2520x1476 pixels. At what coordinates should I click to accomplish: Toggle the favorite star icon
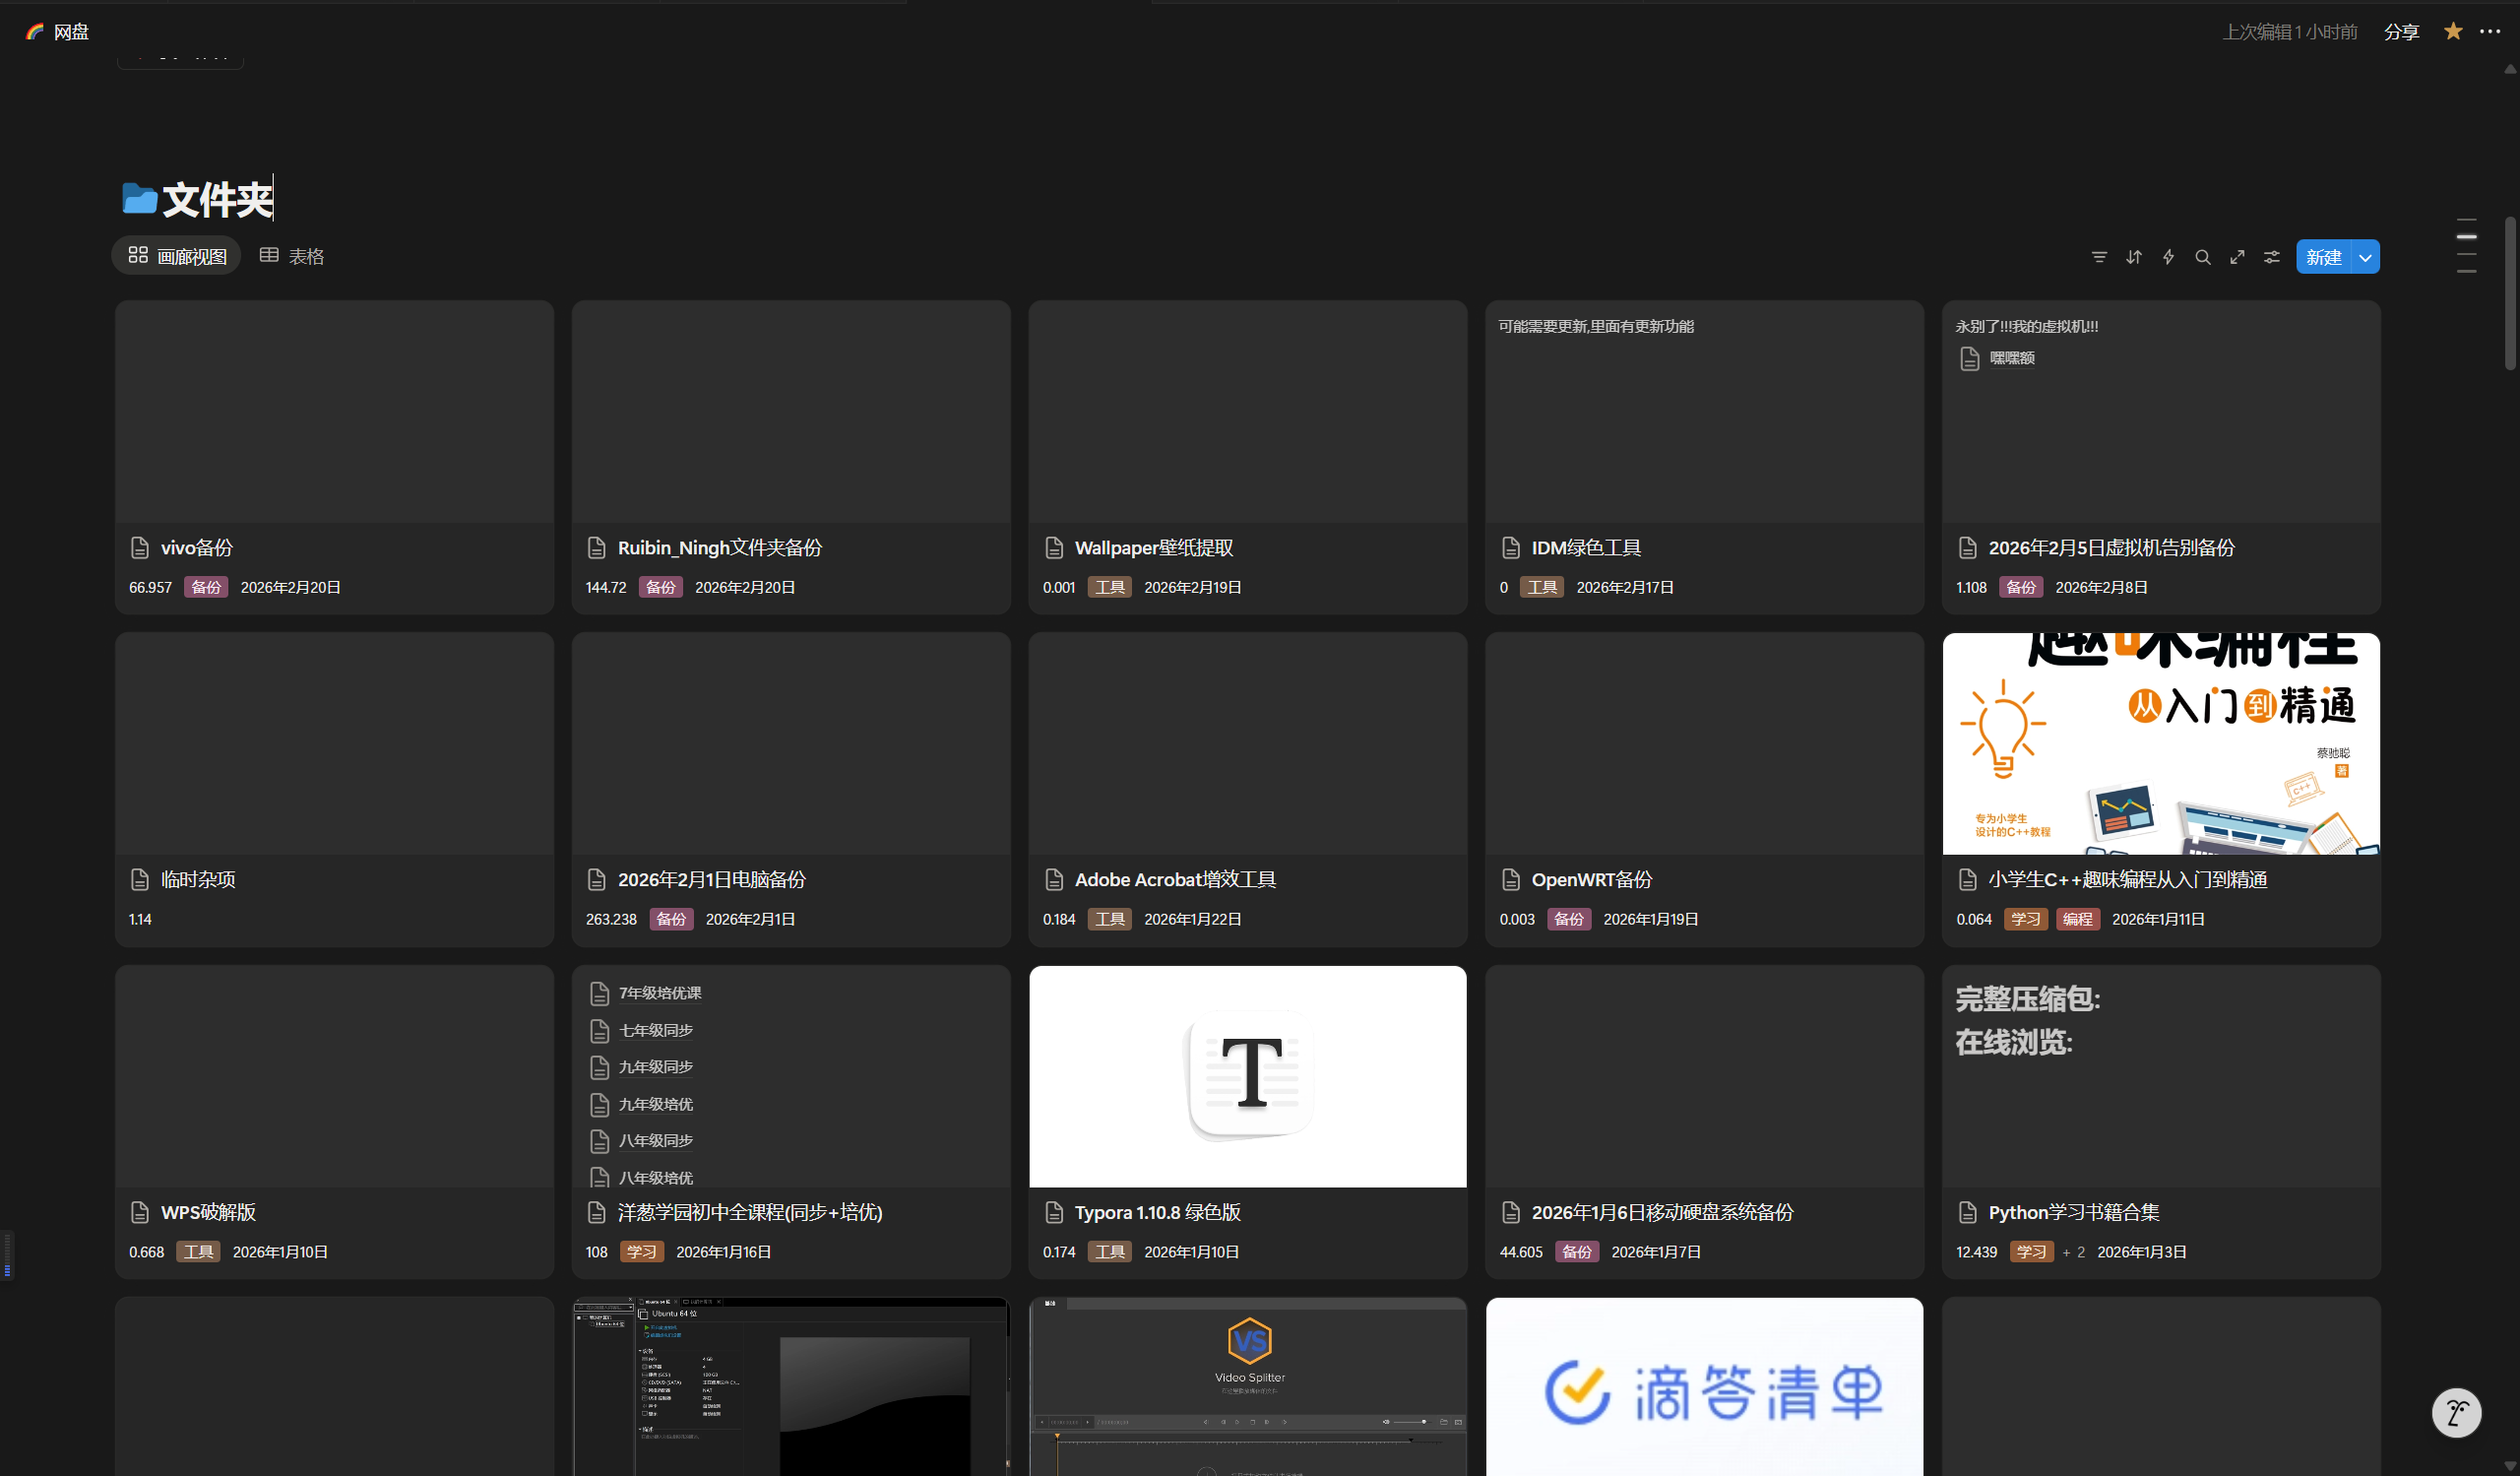coord(2452,32)
